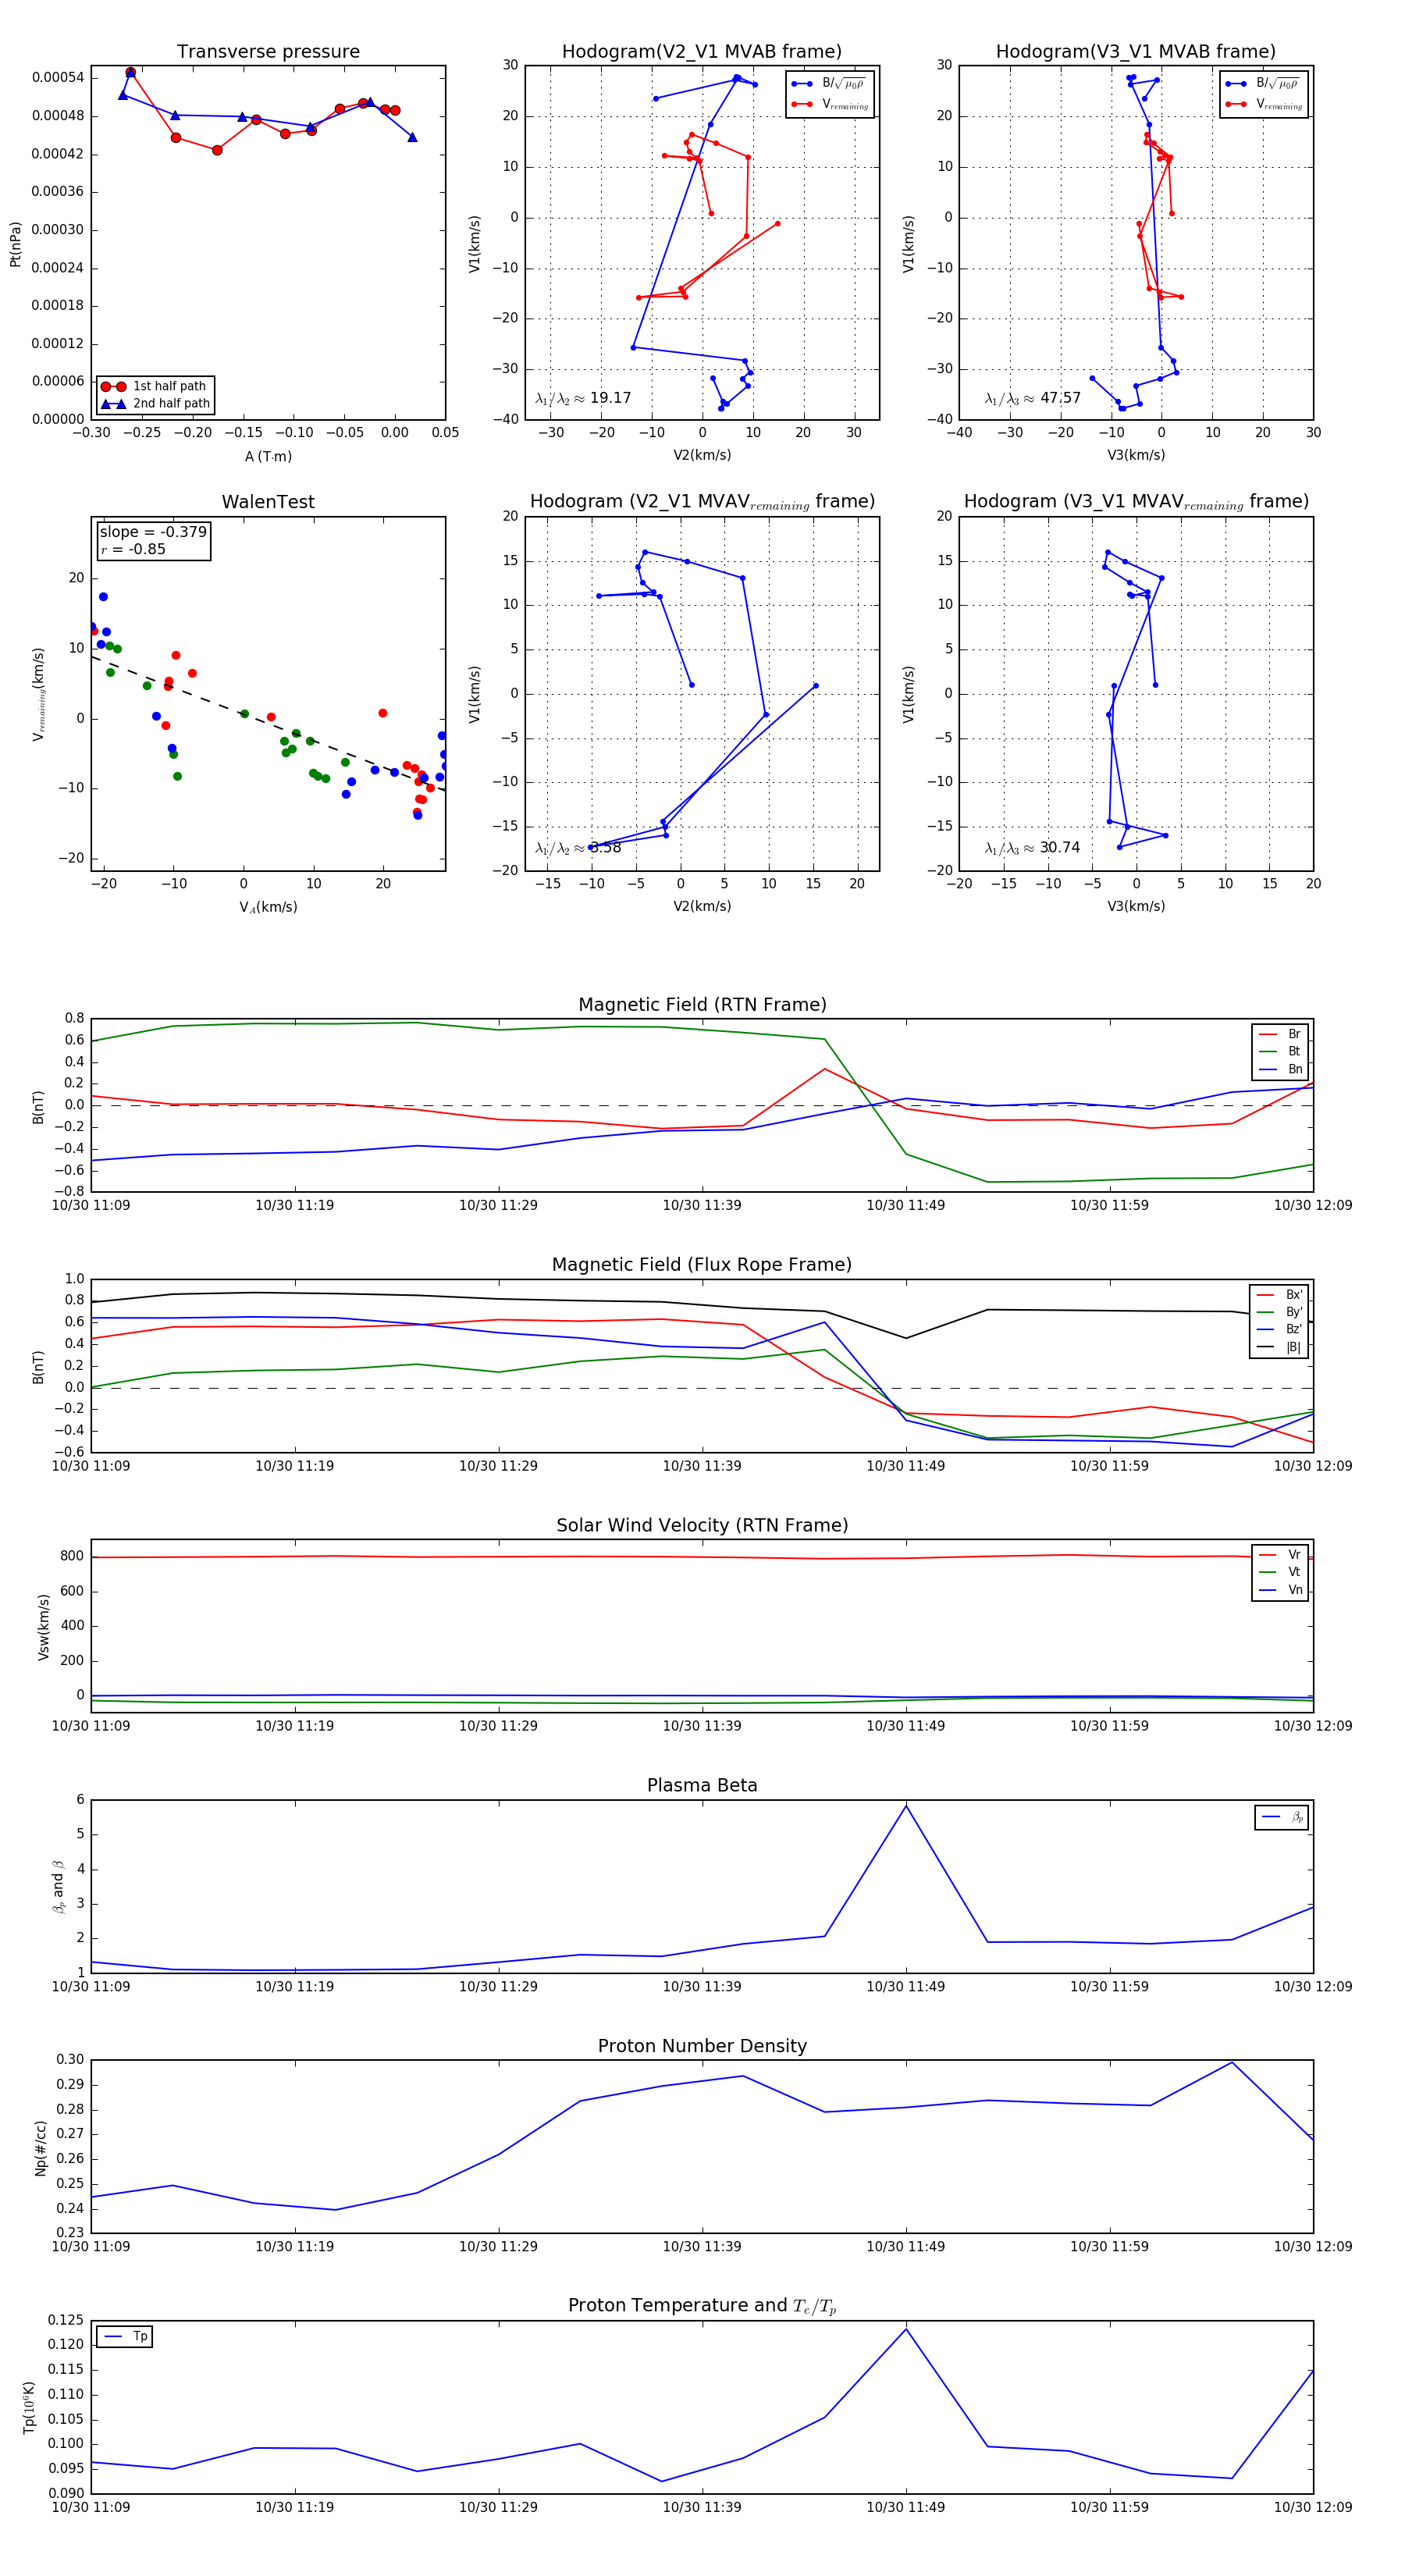Click the Tp(10^6K) y-axis label
This screenshot has height=2576, width=1405.
click(x=28, y=2407)
